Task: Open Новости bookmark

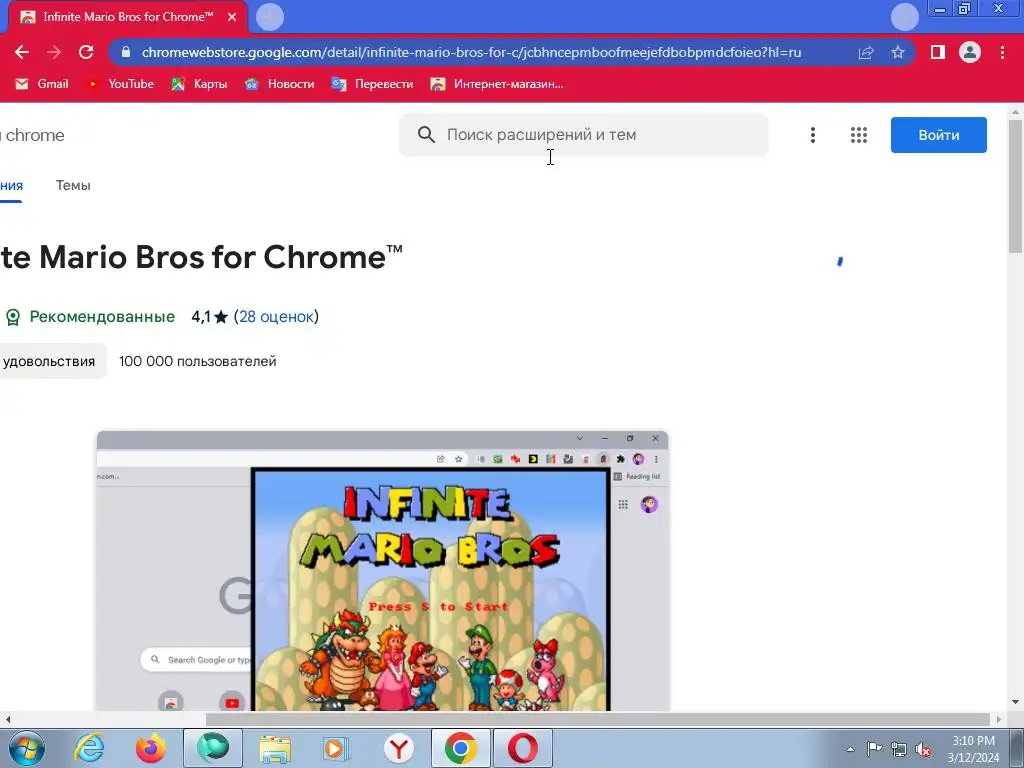Action: (x=280, y=84)
